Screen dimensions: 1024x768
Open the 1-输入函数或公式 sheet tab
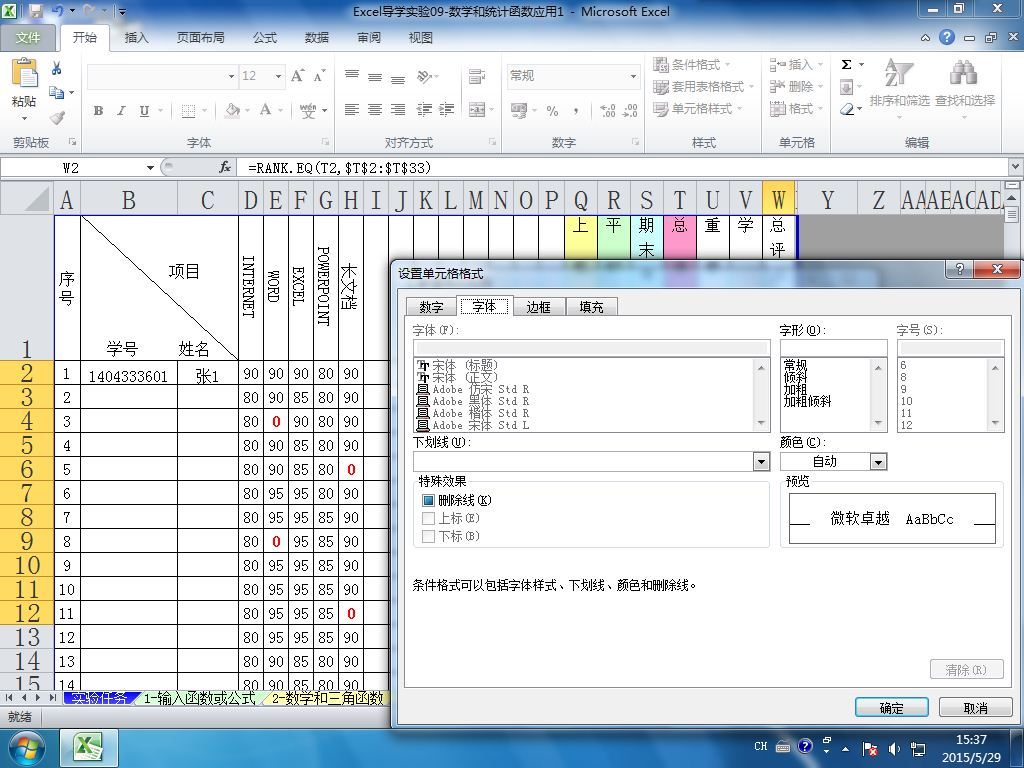[199, 698]
